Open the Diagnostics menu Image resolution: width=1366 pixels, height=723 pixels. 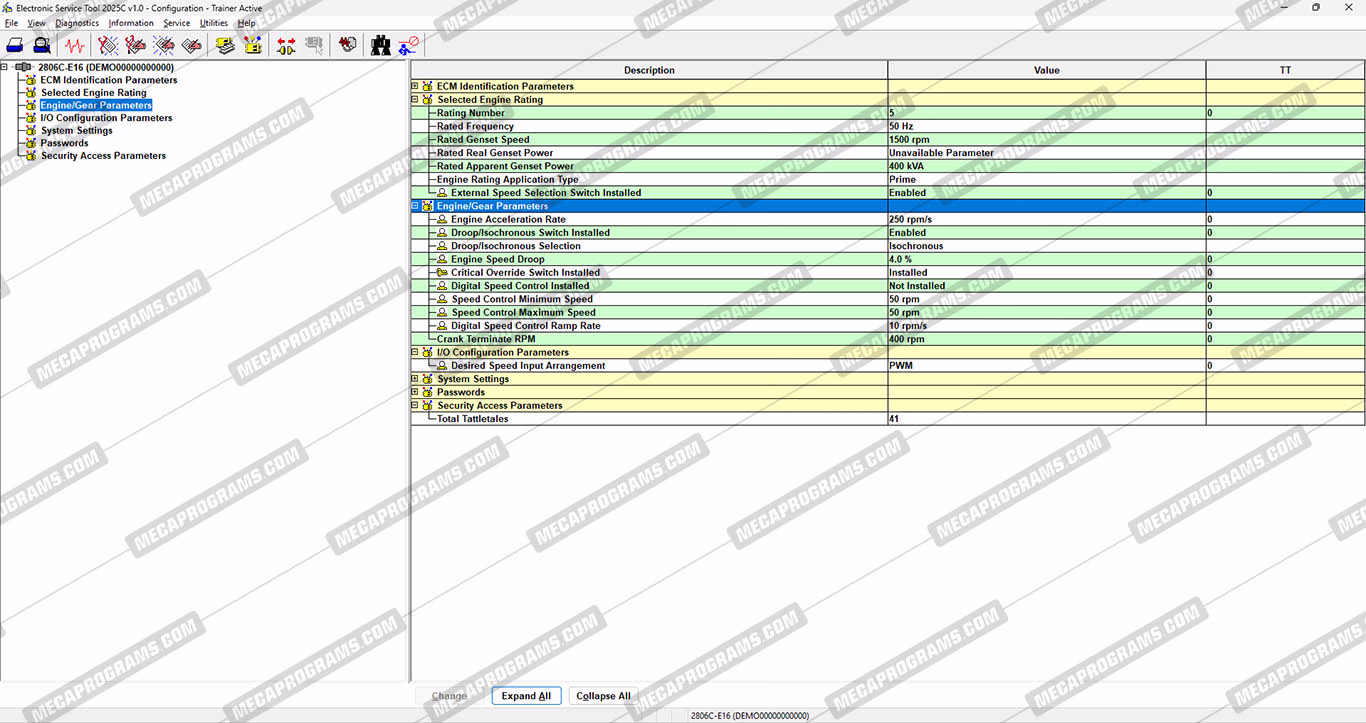tap(77, 23)
